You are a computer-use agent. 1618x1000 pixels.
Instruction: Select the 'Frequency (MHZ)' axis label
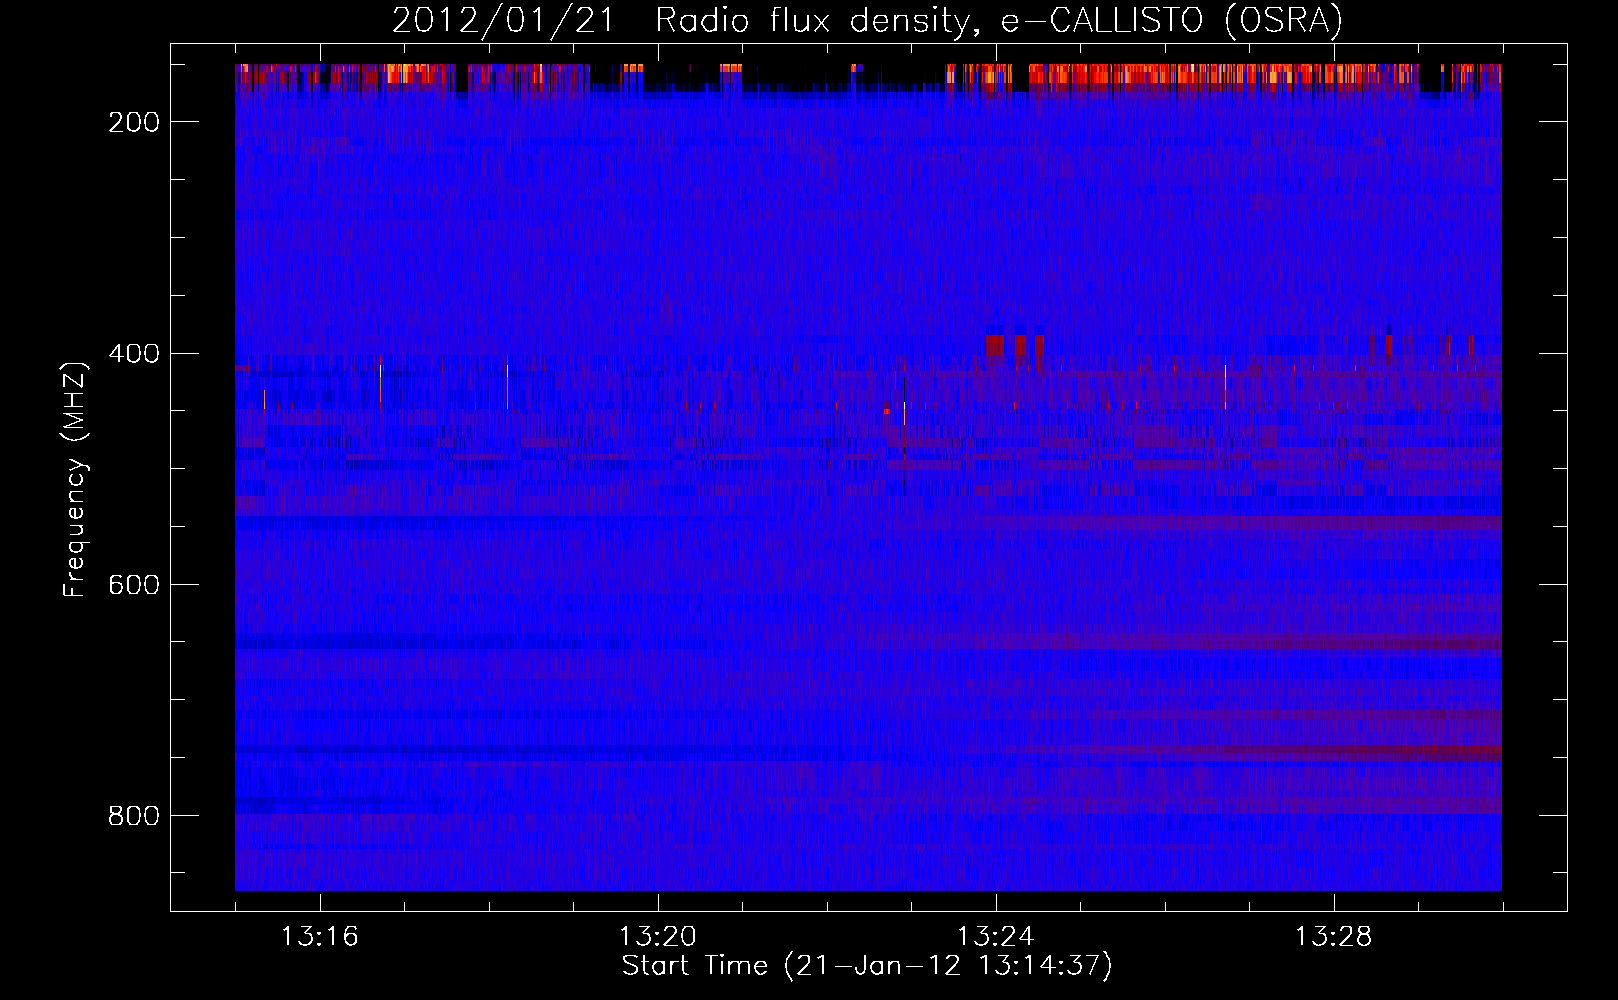(x=75, y=480)
